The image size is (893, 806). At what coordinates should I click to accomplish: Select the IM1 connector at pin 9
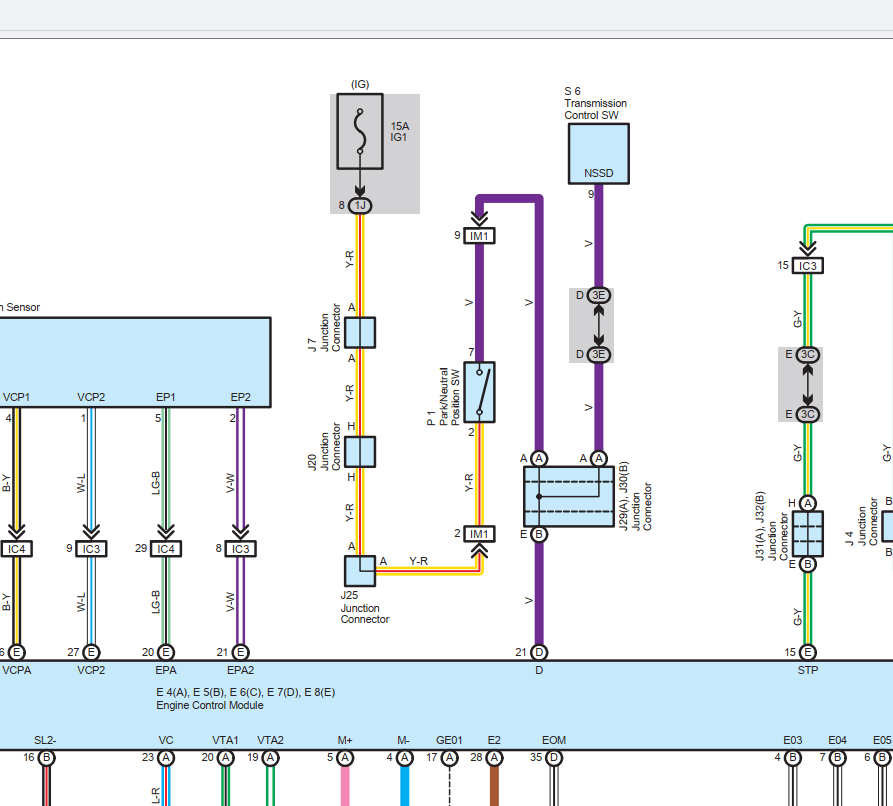[x=480, y=236]
